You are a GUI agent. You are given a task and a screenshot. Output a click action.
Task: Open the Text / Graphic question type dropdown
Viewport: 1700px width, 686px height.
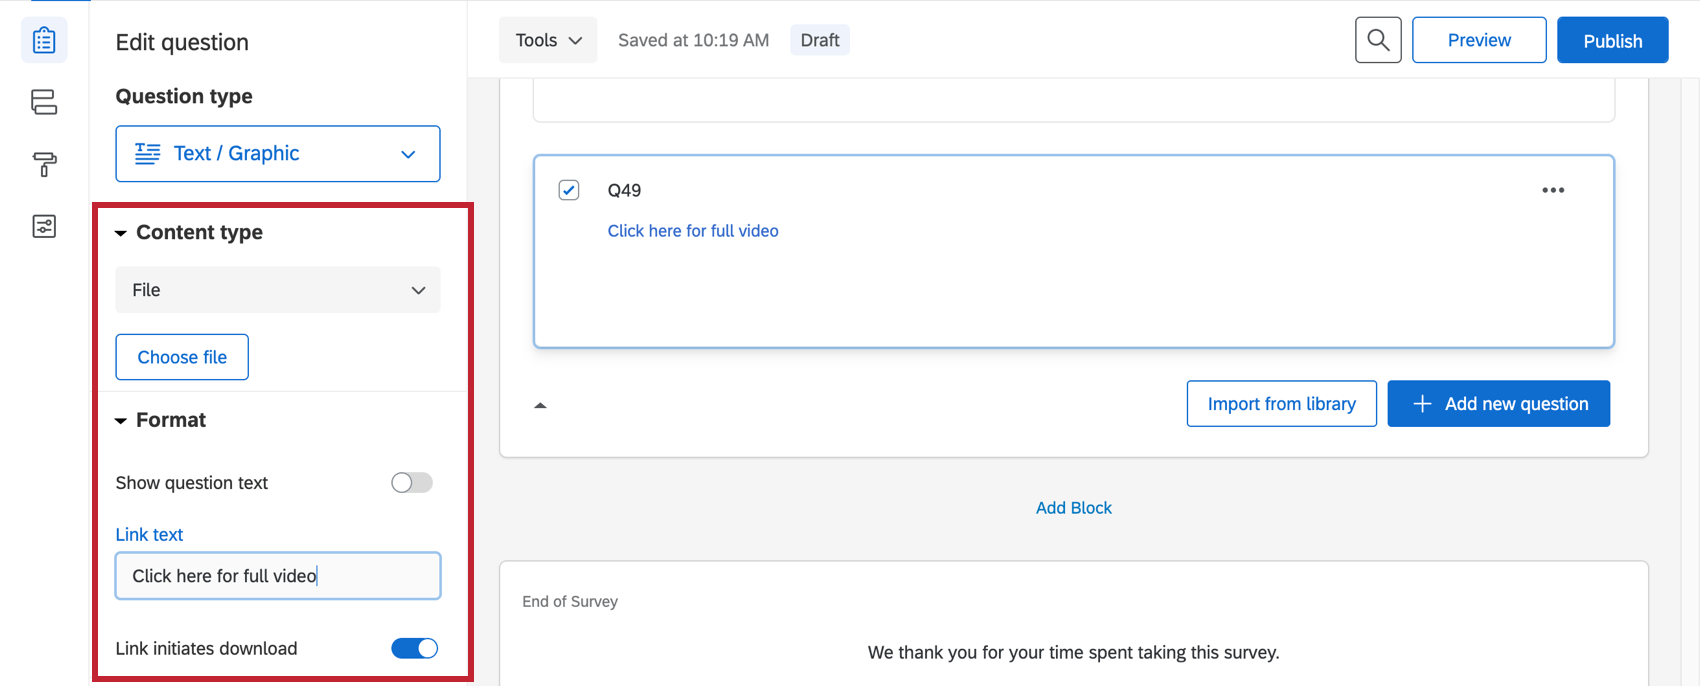click(x=278, y=154)
